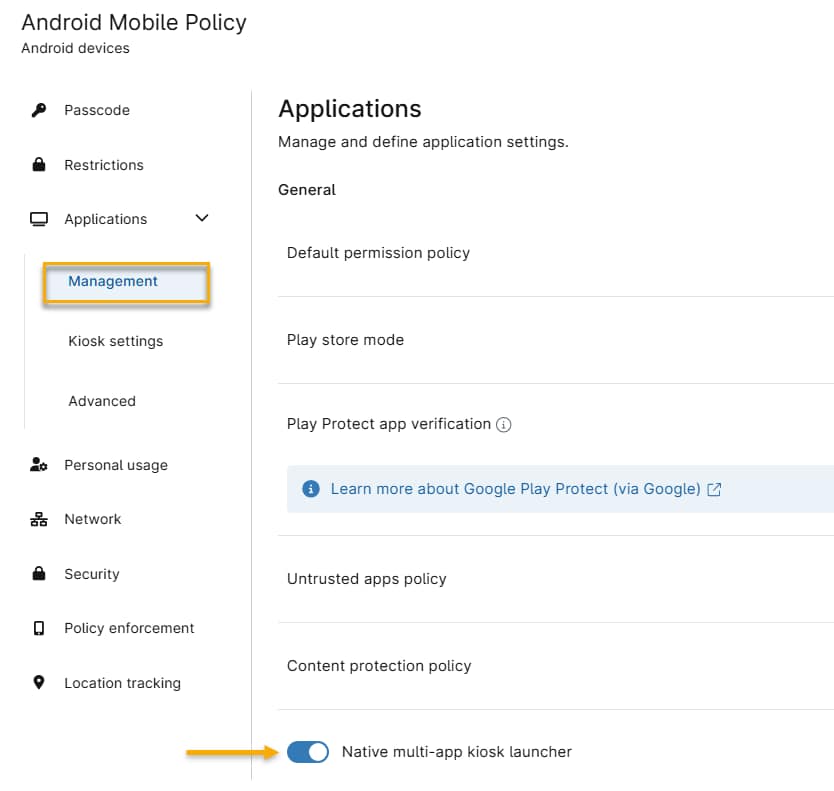Click the Network topology icon

pyautogui.click(x=39, y=519)
